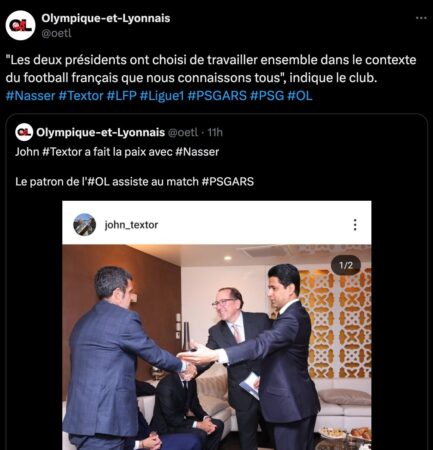The height and width of the screenshot is (450, 433).
Task: Open the handshake photo in quoted tweet
Action: (217, 347)
